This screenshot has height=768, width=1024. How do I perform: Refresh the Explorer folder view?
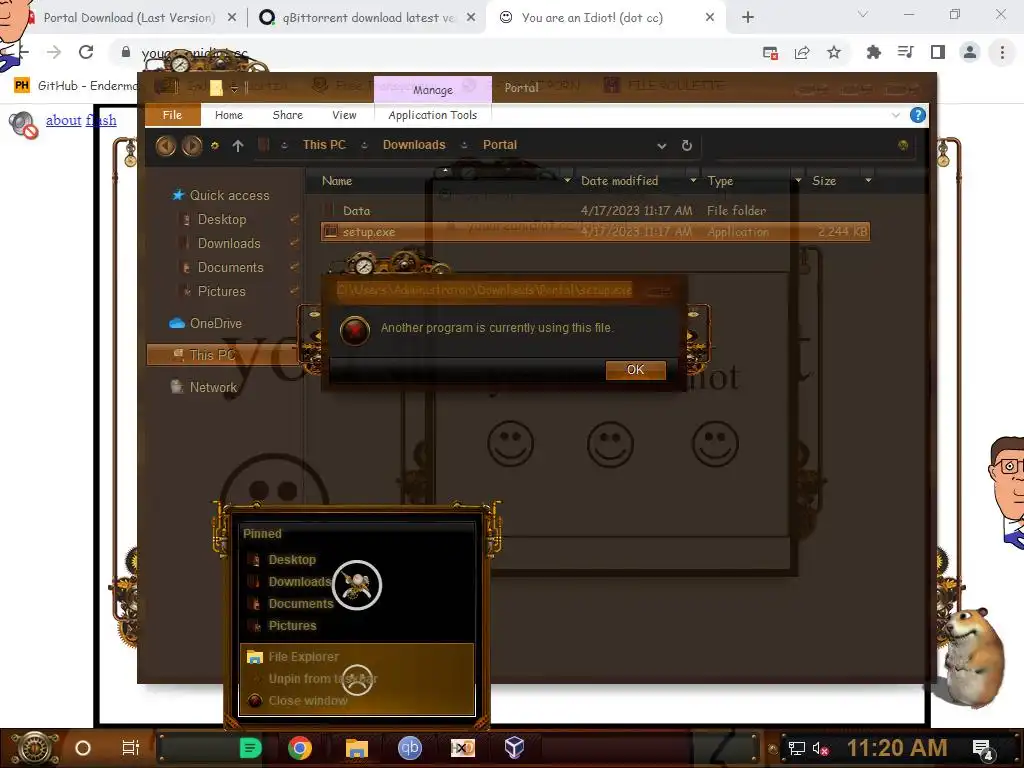686,146
